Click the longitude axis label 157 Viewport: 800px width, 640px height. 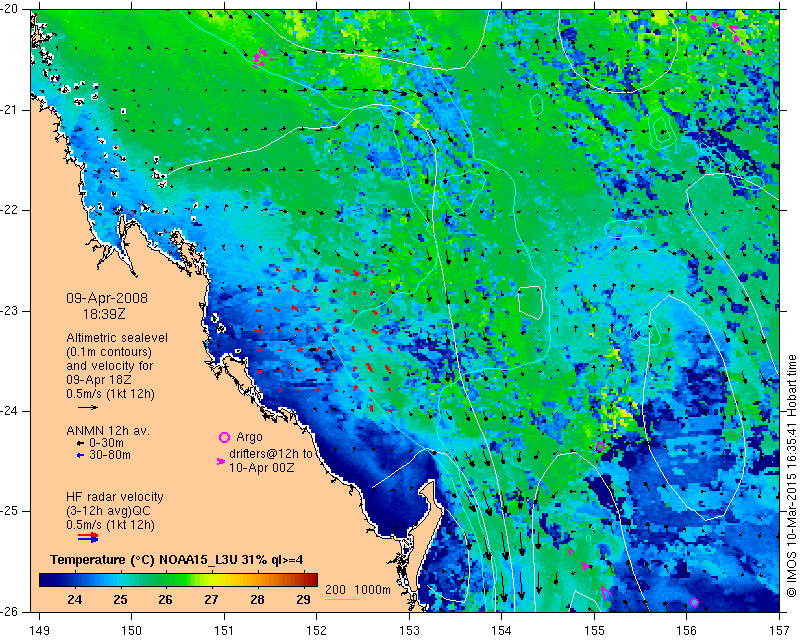click(780, 630)
